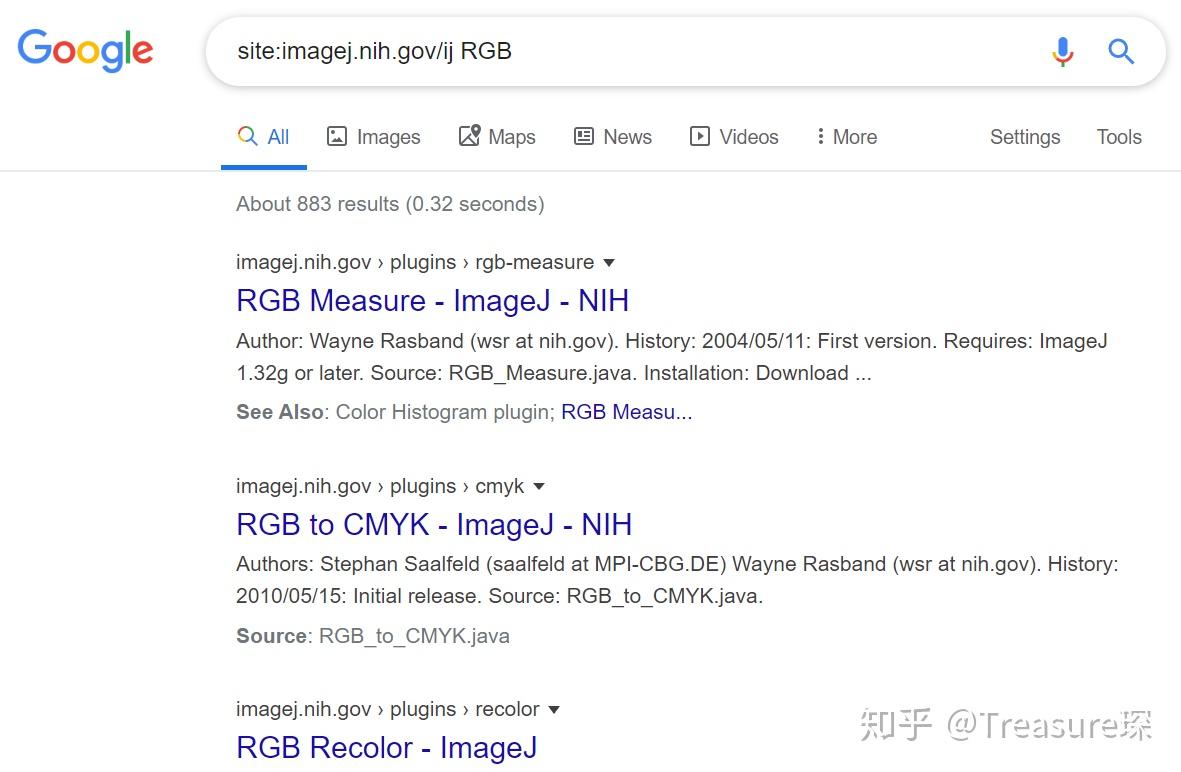Open the News tab icon
The image size is (1181, 772).
tap(584, 136)
